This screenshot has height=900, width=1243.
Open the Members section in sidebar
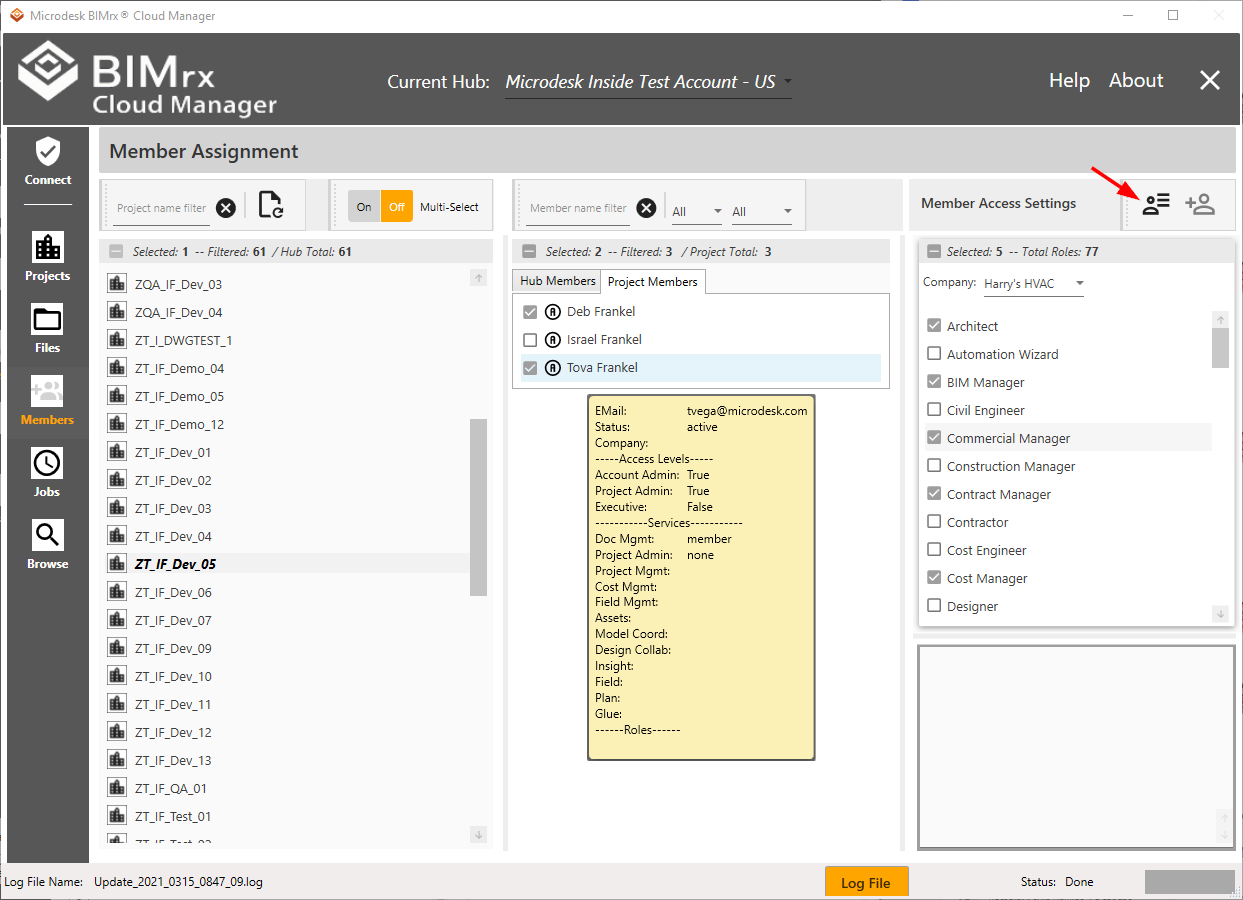48,402
